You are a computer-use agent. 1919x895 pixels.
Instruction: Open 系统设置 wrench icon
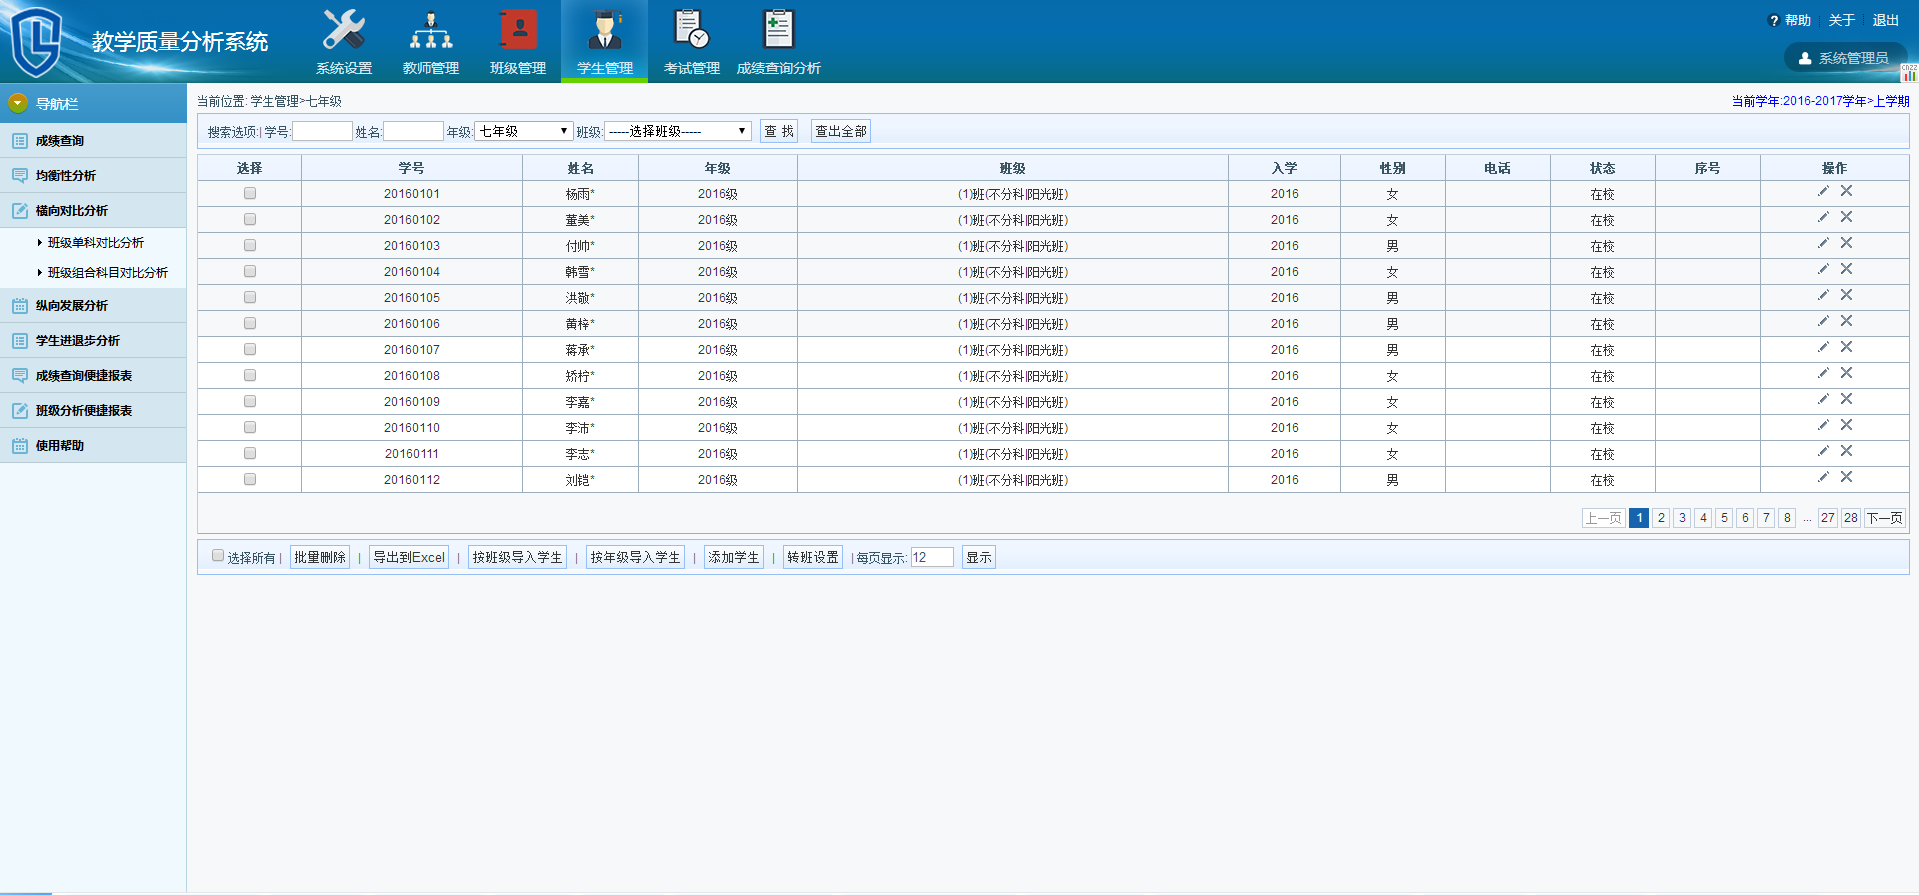pyautogui.click(x=344, y=30)
